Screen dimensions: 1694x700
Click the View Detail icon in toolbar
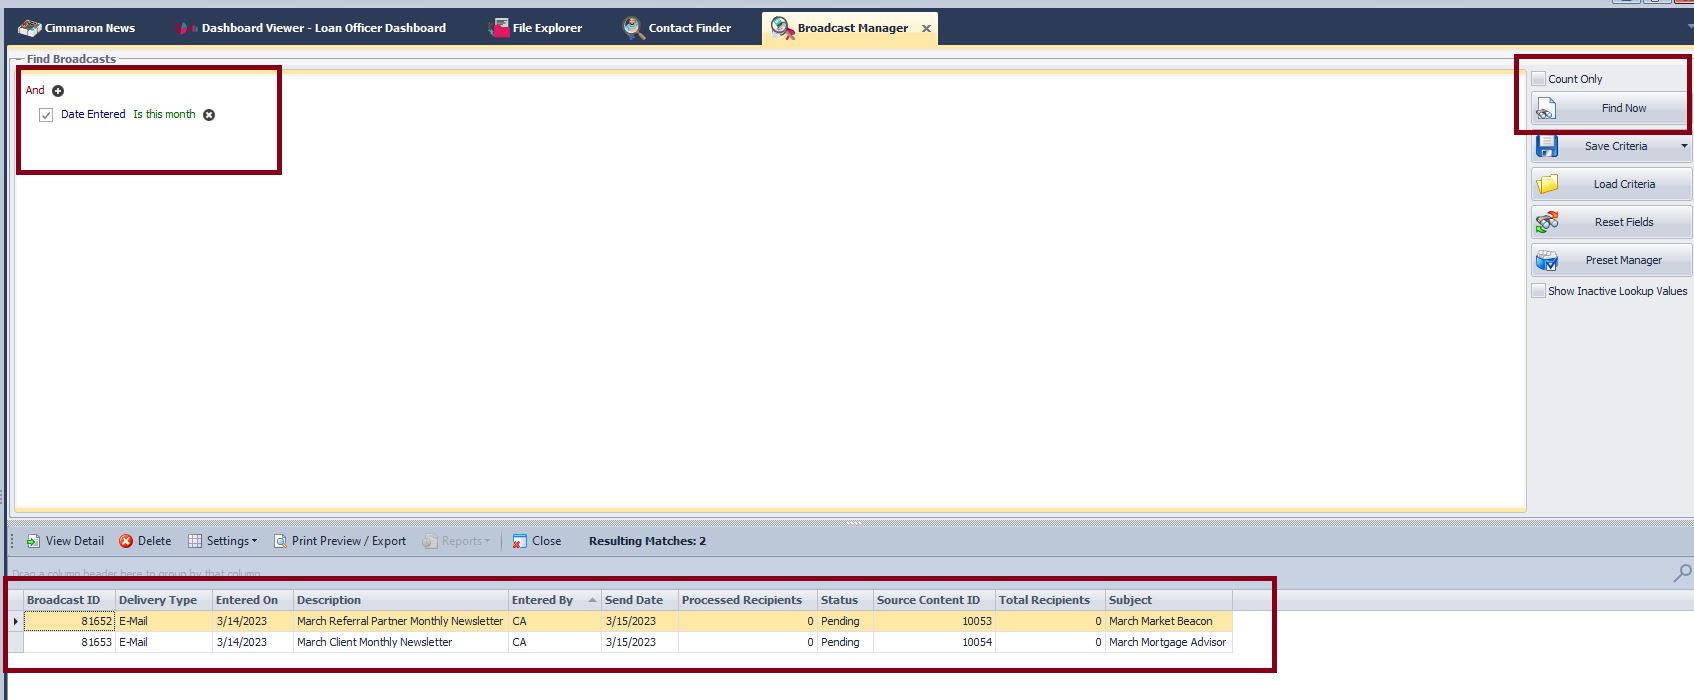33,541
